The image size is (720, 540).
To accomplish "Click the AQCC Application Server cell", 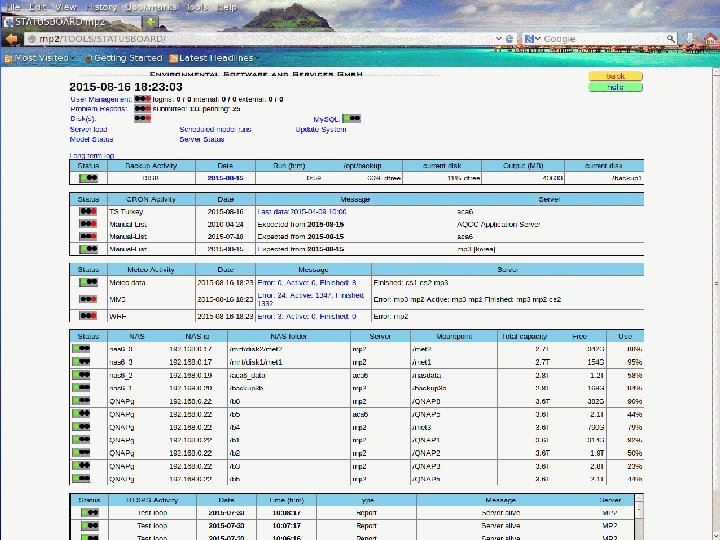I will tap(498, 224).
